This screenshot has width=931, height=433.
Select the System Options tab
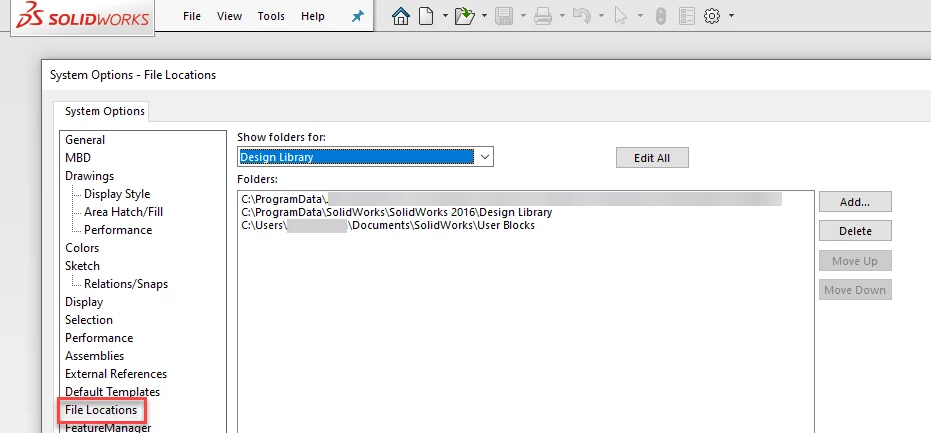[x=104, y=111]
